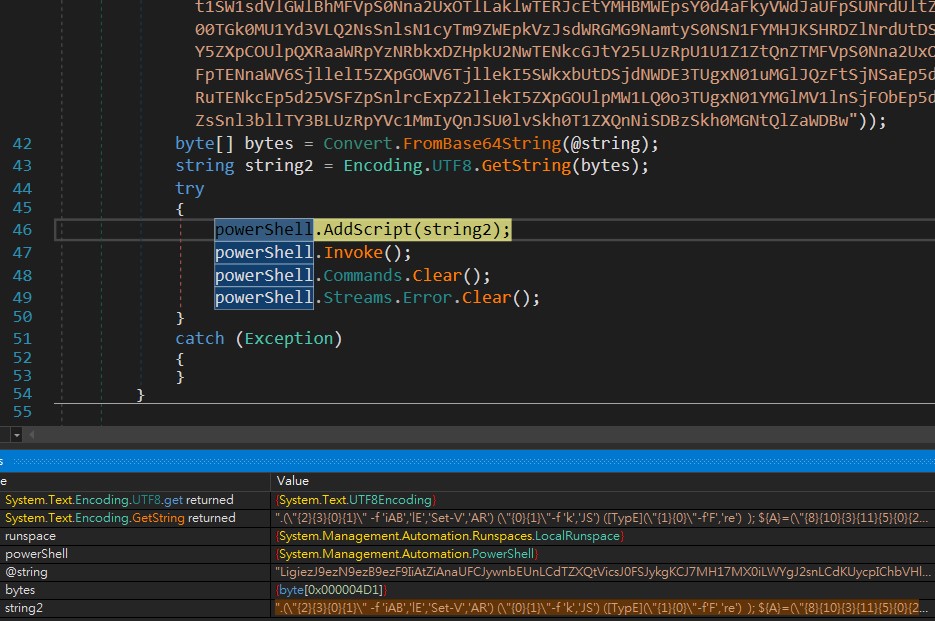Click line number 47 in the gutter
Viewport: 935px width, 621px height.
coord(22,253)
